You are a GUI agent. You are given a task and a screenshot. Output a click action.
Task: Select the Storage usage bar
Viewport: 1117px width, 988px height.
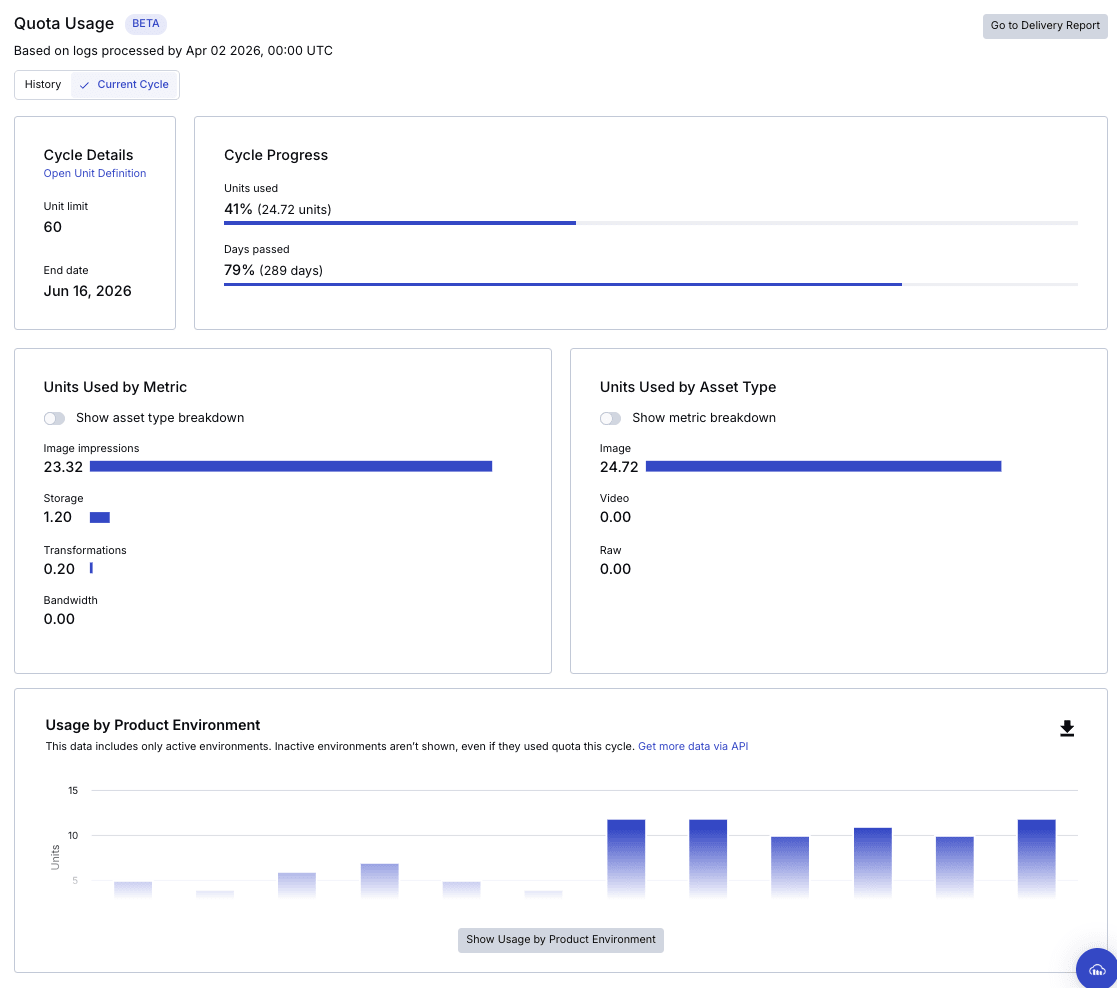[x=100, y=517]
